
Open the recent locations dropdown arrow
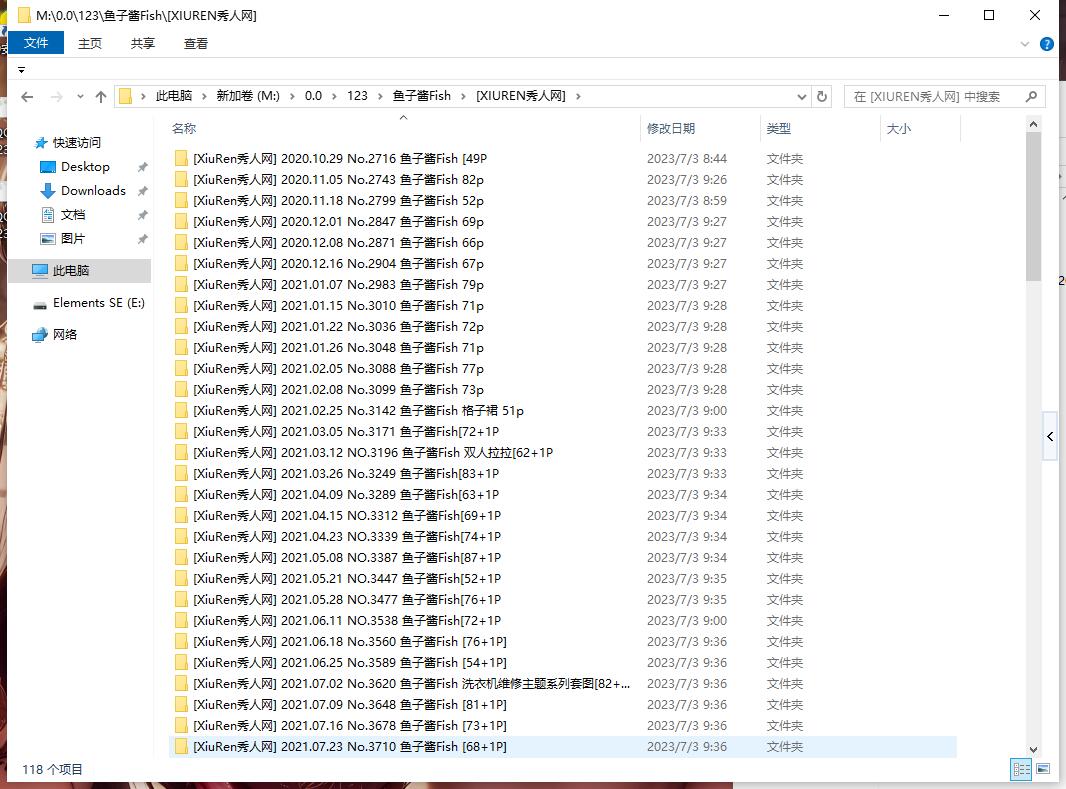[x=80, y=97]
